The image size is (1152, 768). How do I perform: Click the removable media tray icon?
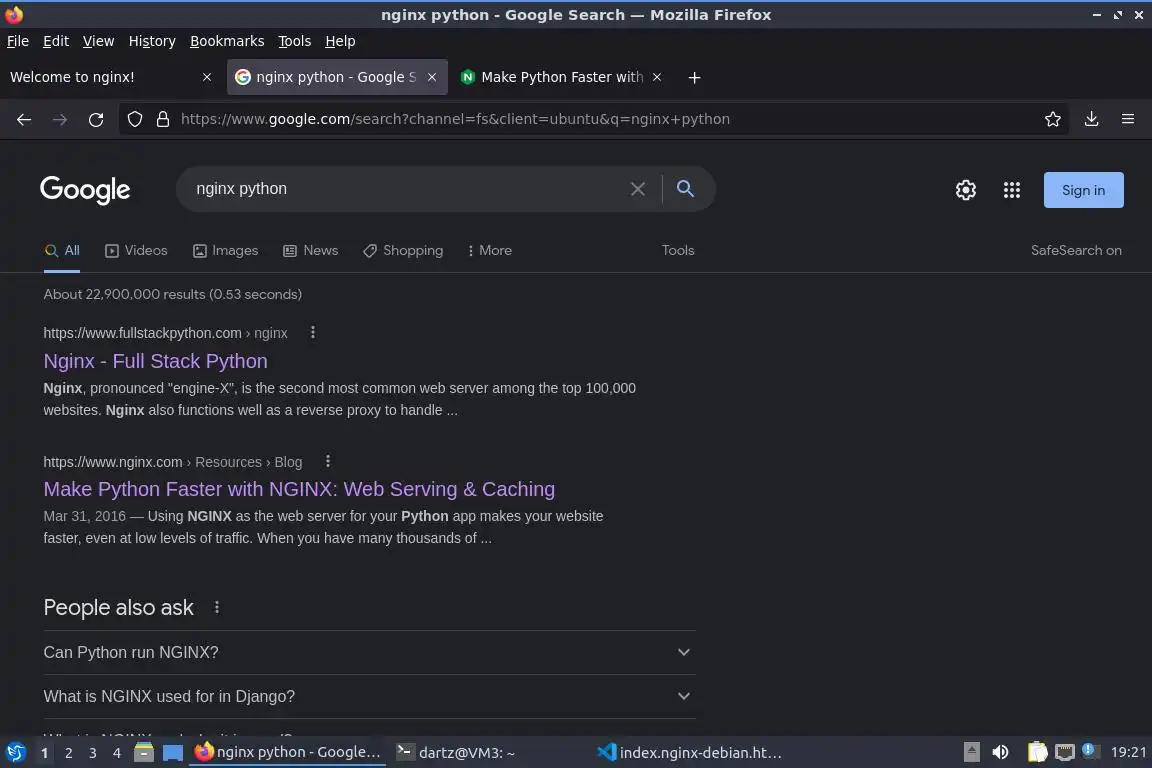coord(971,753)
